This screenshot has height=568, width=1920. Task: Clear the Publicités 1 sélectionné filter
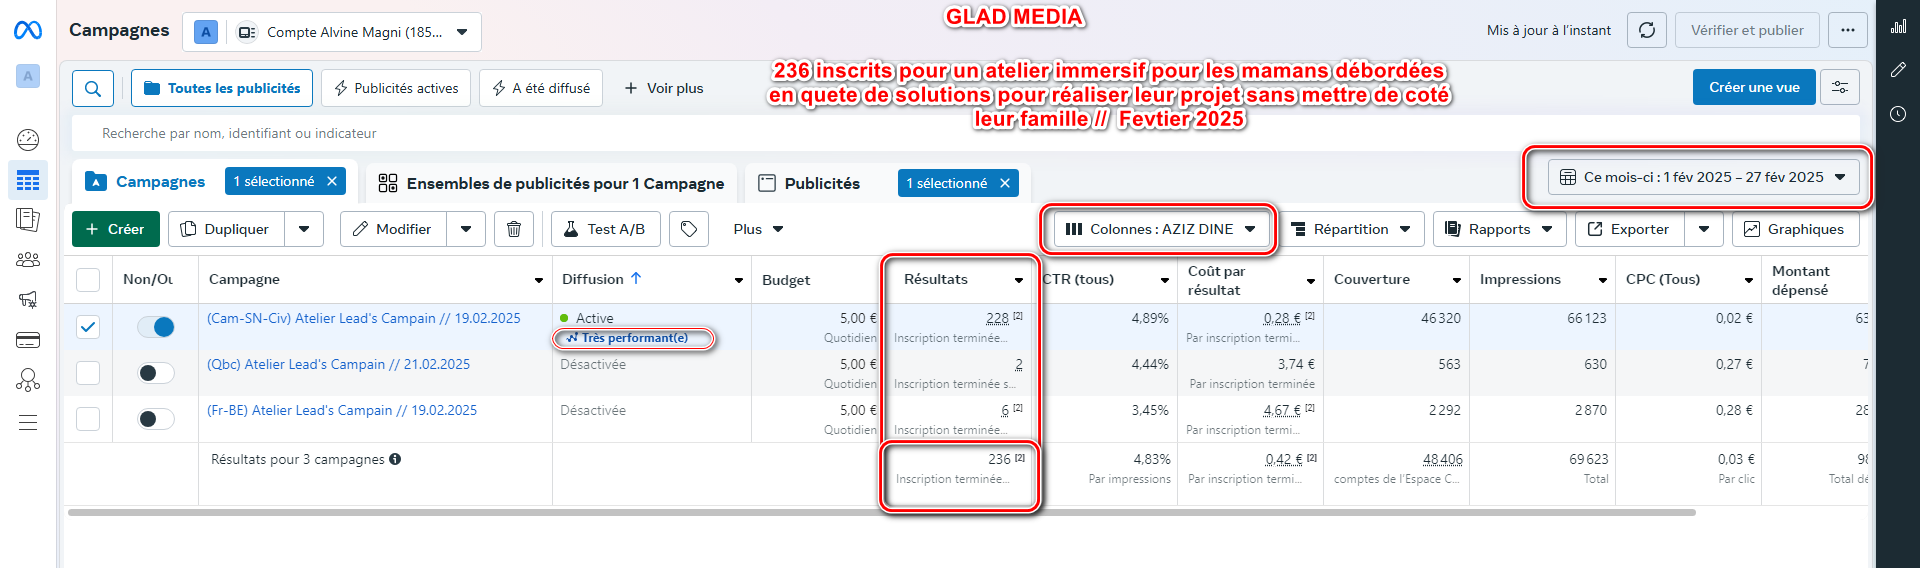point(1005,183)
